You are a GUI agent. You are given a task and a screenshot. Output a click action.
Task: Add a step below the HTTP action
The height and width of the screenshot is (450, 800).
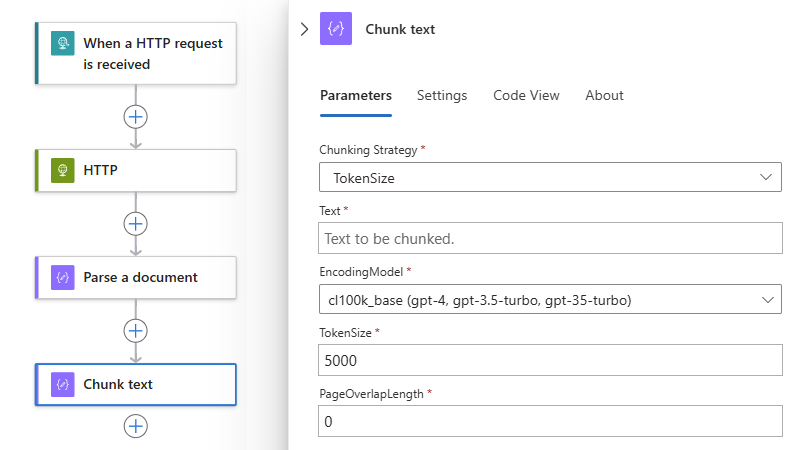coord(135,223)
